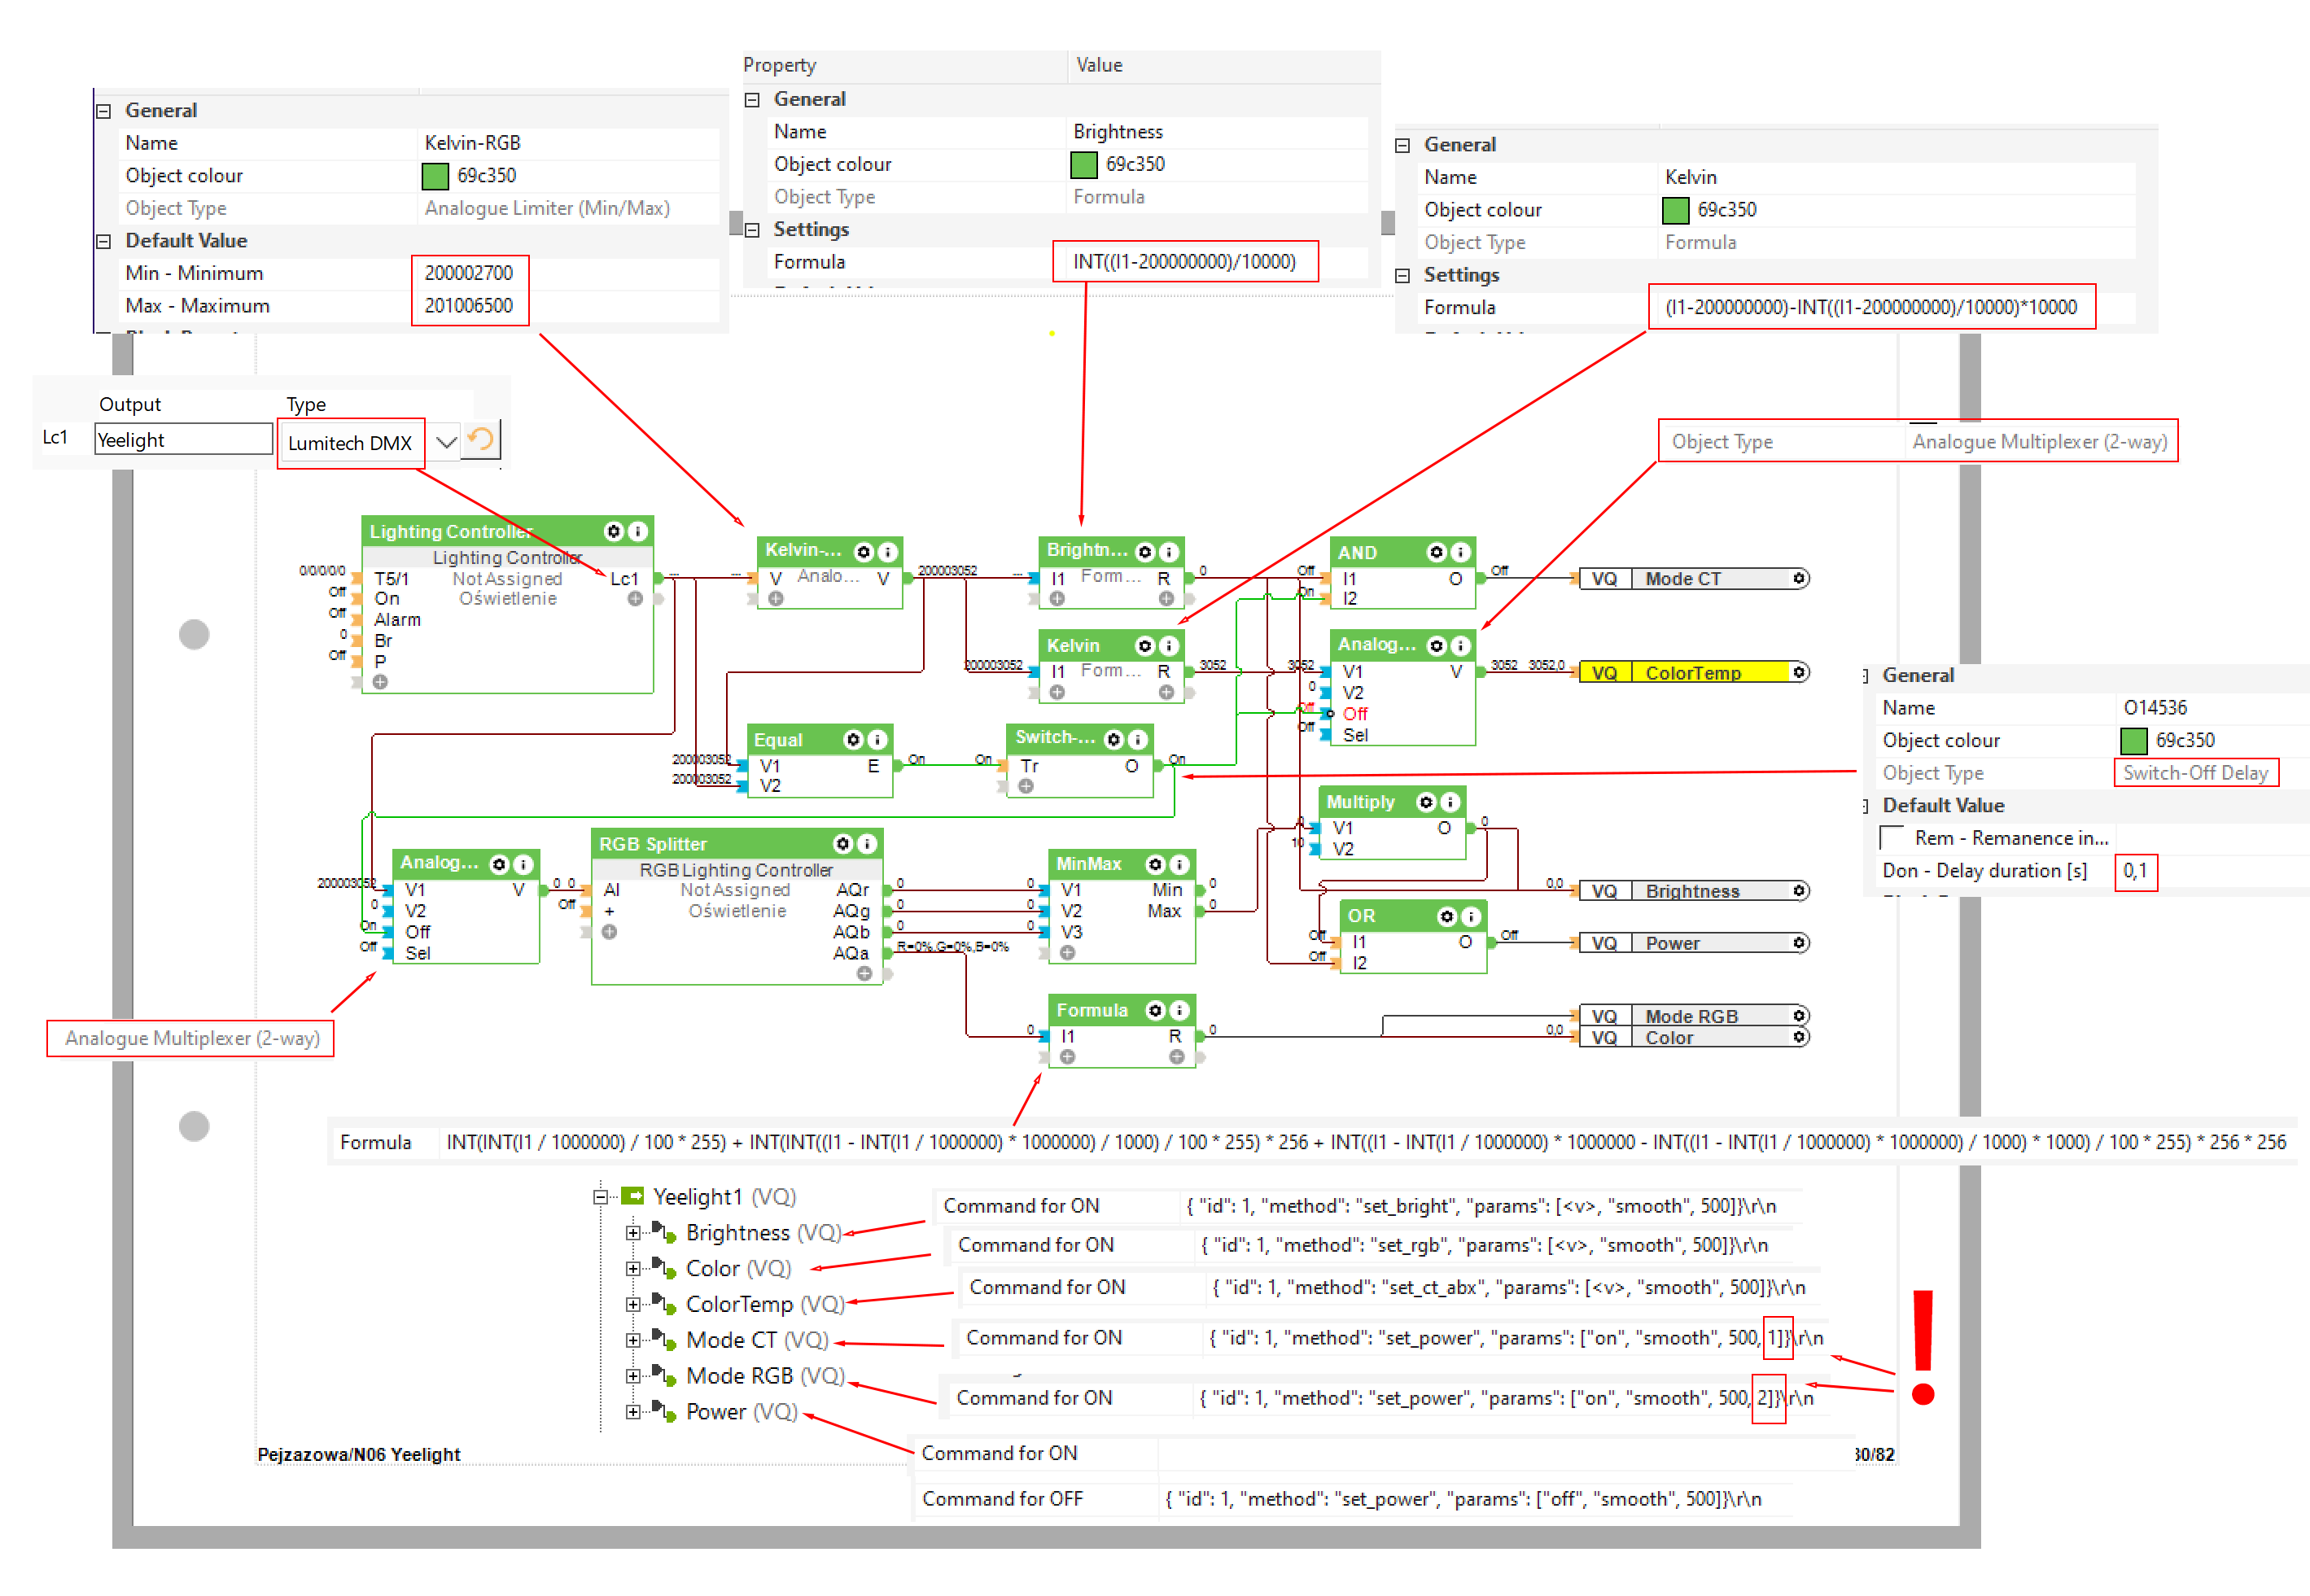The image size is (2310, 1596).
Task: Collapse the Settings section of Brightness properties
Action: point(752,229)
